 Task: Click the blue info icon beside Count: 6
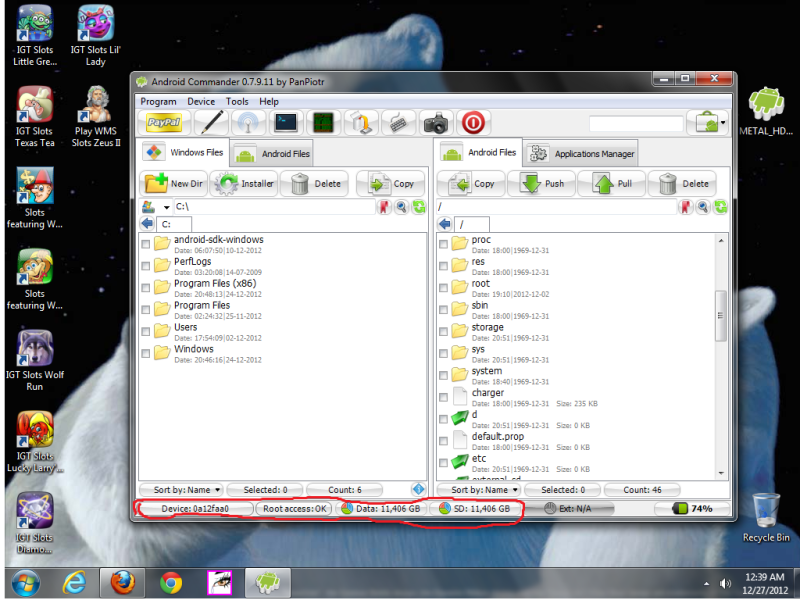[x=418, y=490]
